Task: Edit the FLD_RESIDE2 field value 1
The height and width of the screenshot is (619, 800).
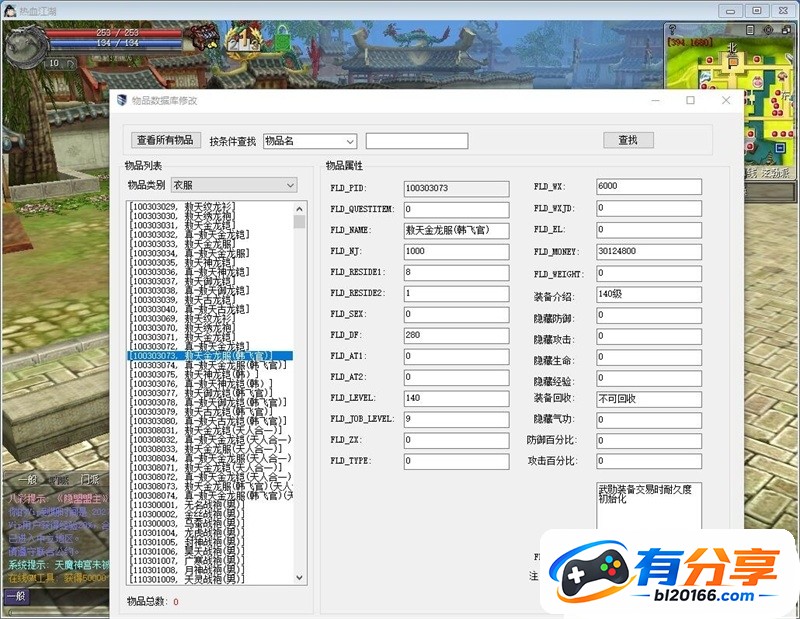Action: (456, 293)
